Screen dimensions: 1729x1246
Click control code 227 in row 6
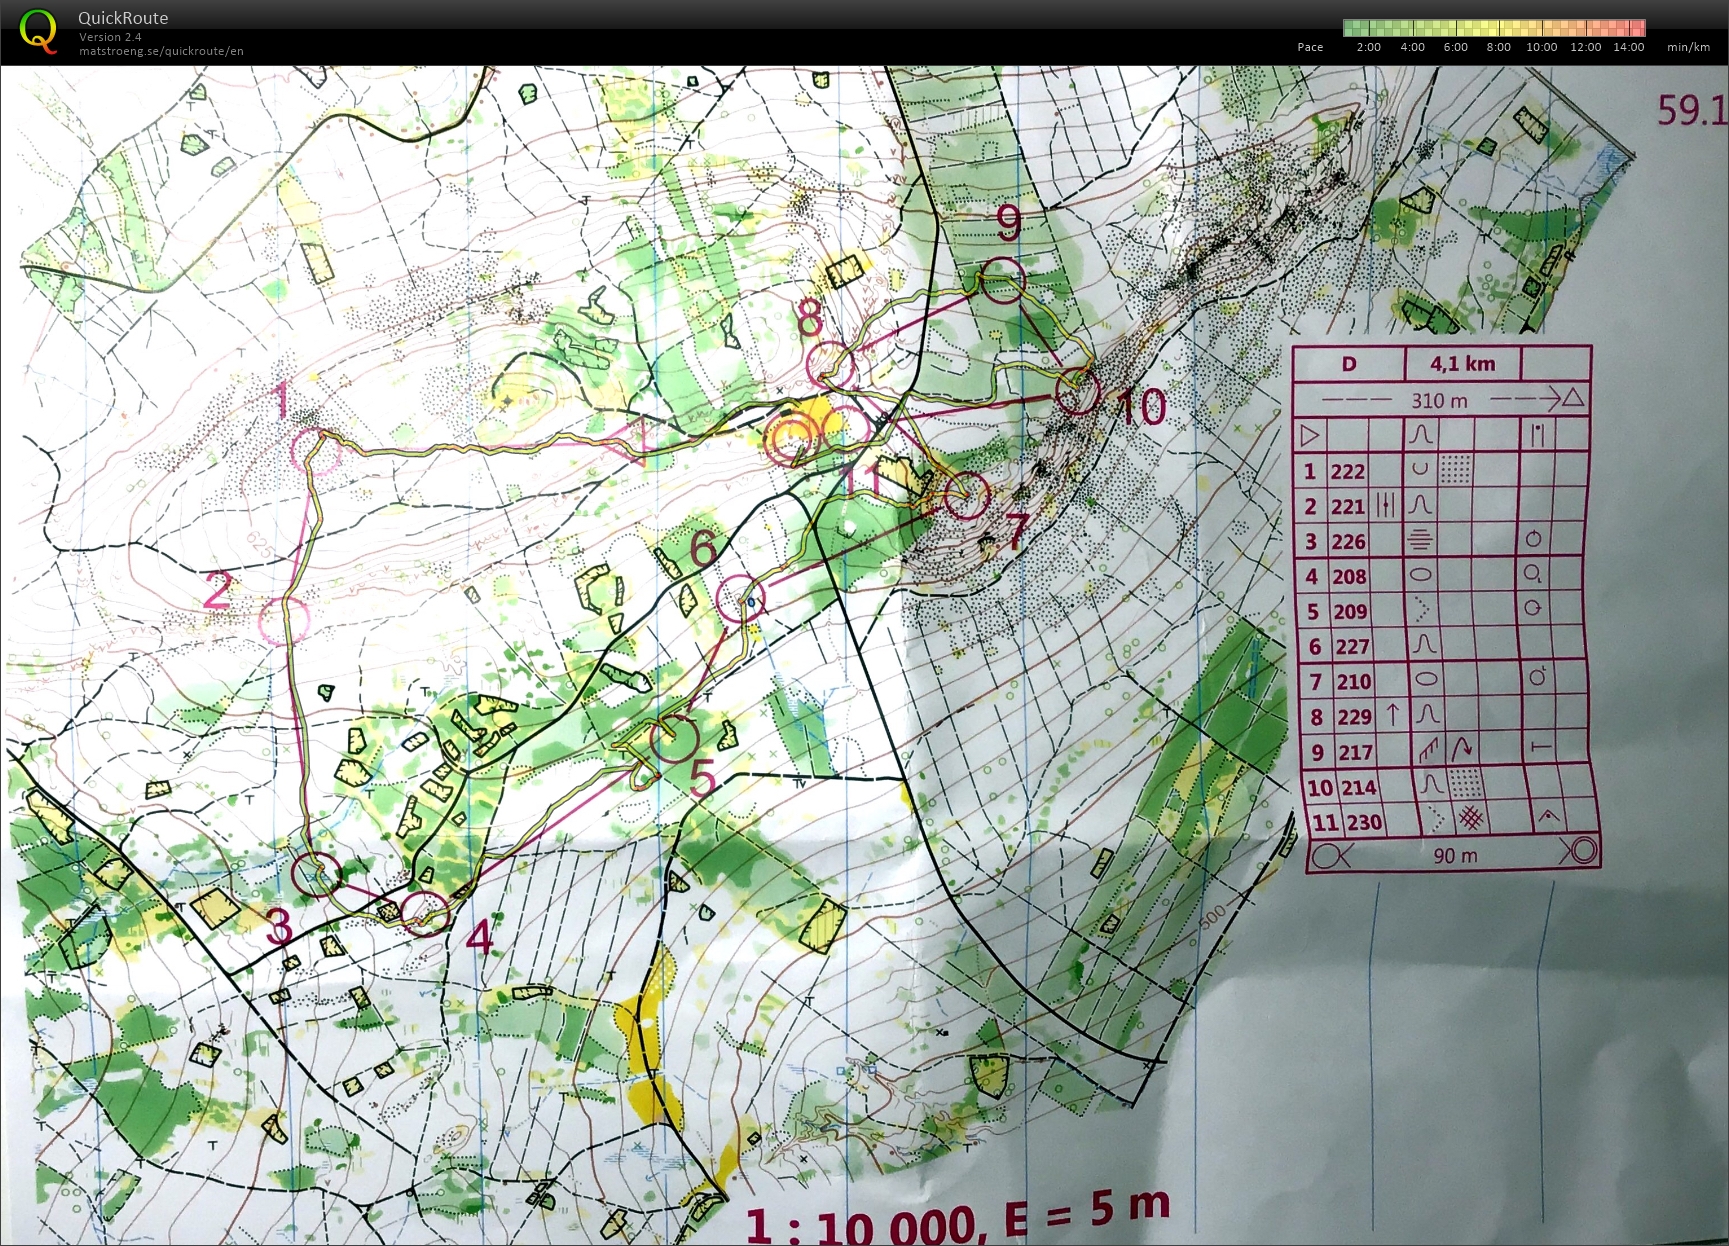[x=1352, y=647]
